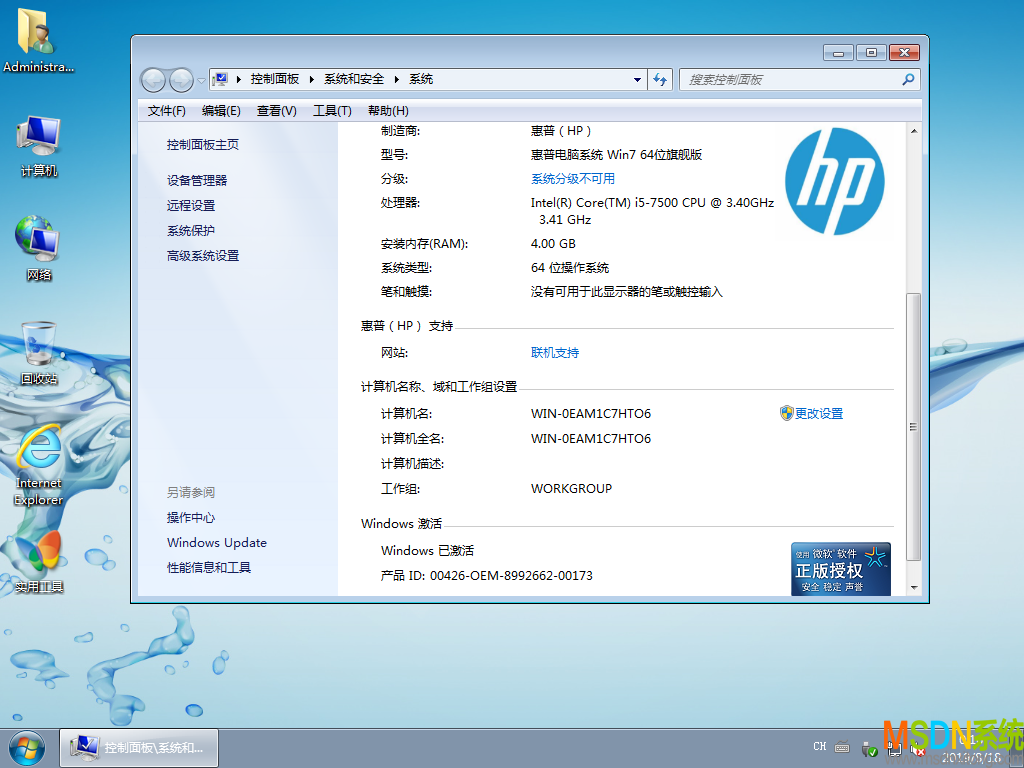The height and width of the screenshot is (768, 1024).
Task: Click 更改设置 link
Action: coord(819,413)
